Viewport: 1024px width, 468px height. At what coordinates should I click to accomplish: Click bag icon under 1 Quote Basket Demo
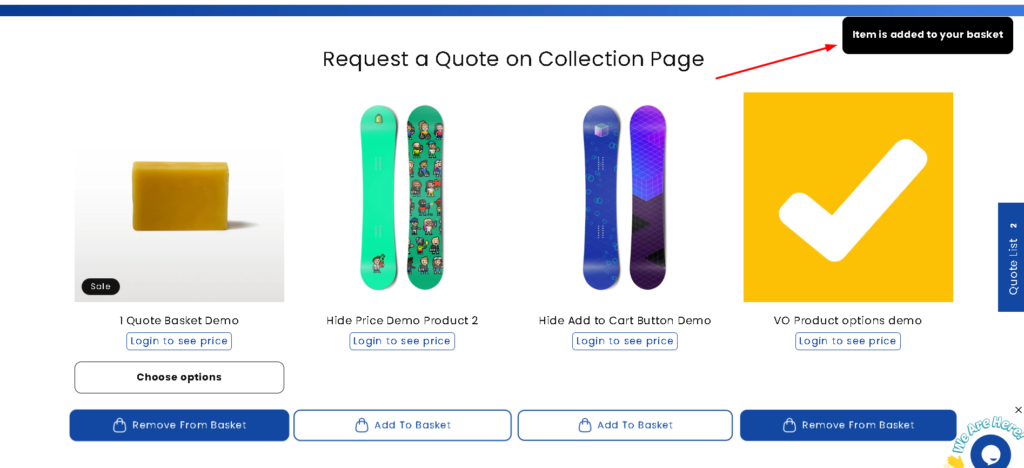tap(120, 425)
